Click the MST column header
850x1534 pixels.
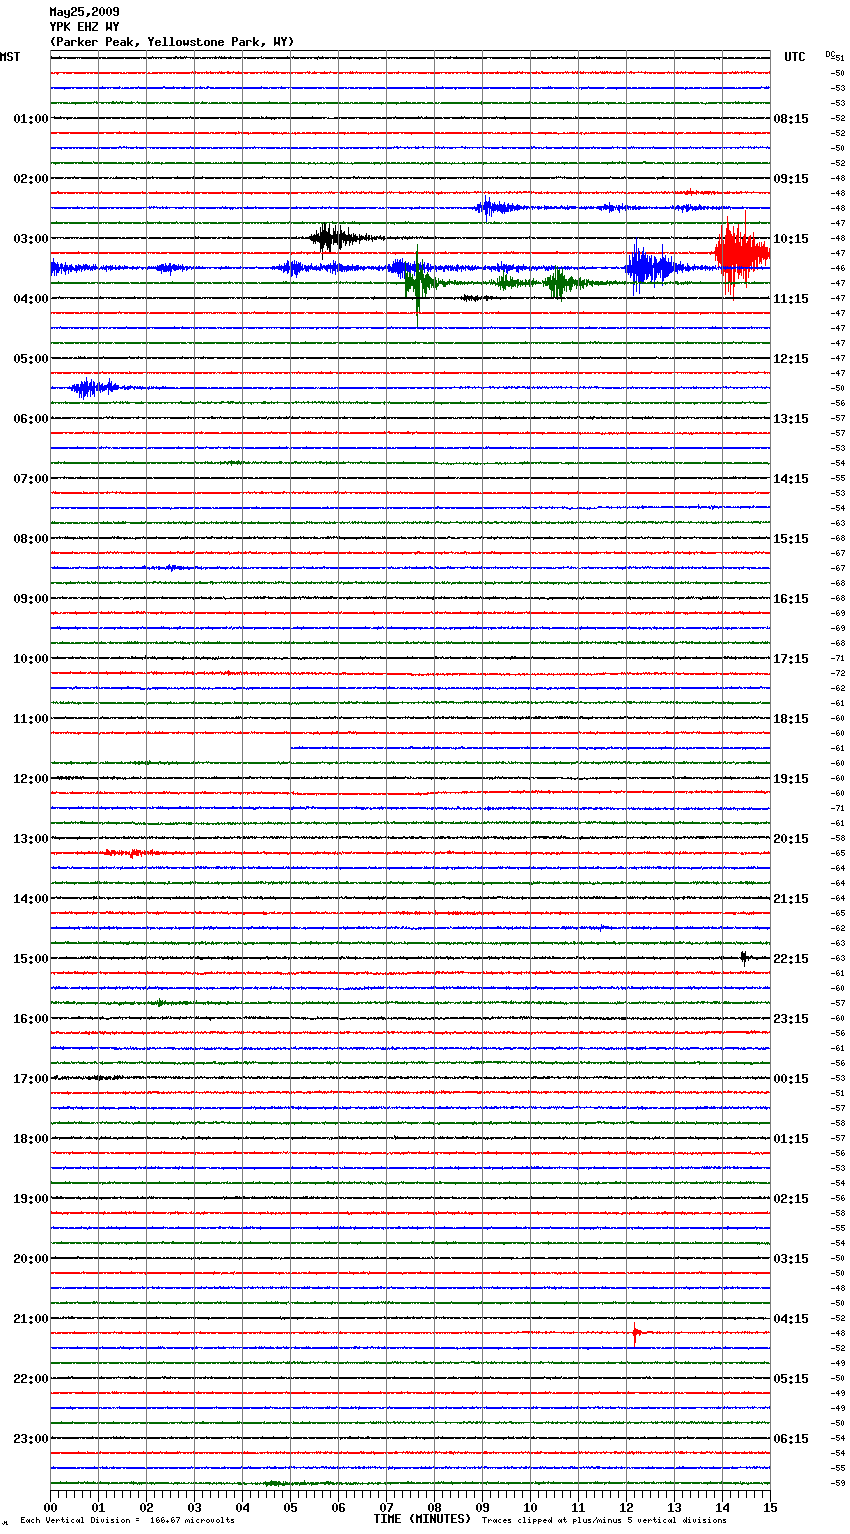click(10, 57)
